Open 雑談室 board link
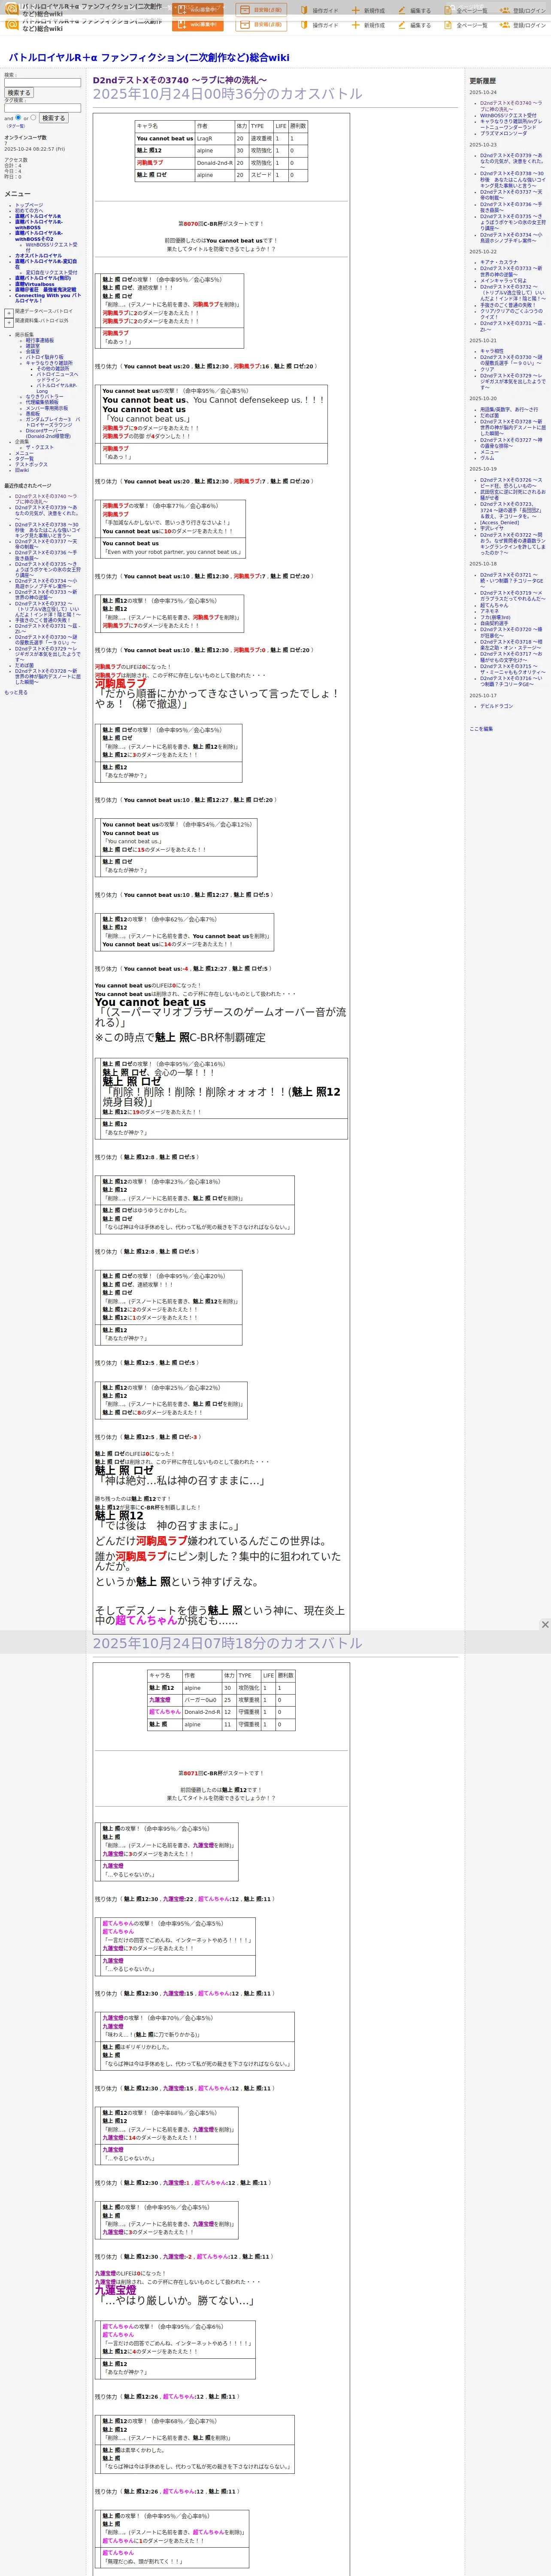Screen dimensions: 551x2576 click(33, 346)
